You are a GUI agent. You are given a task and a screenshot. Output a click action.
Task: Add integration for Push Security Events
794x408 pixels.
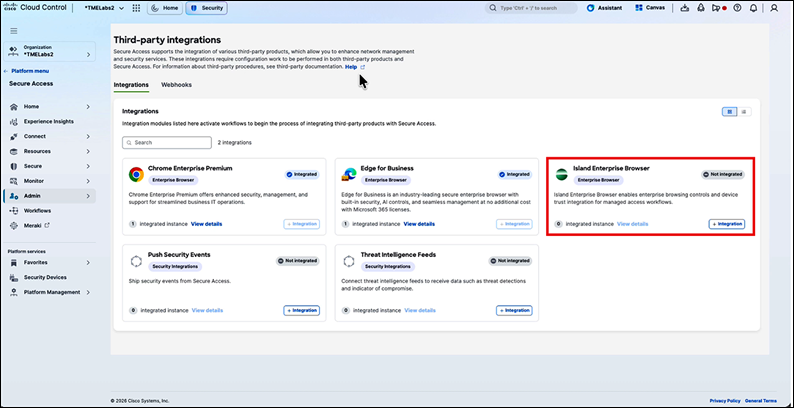[301, 310]
